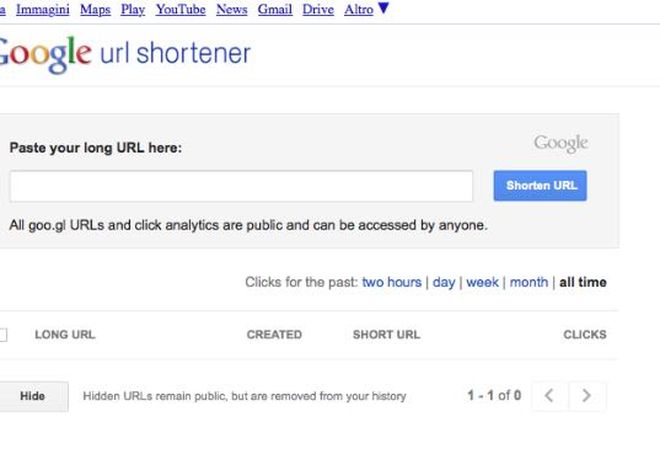Go to previous page arrow

point(550,396)
